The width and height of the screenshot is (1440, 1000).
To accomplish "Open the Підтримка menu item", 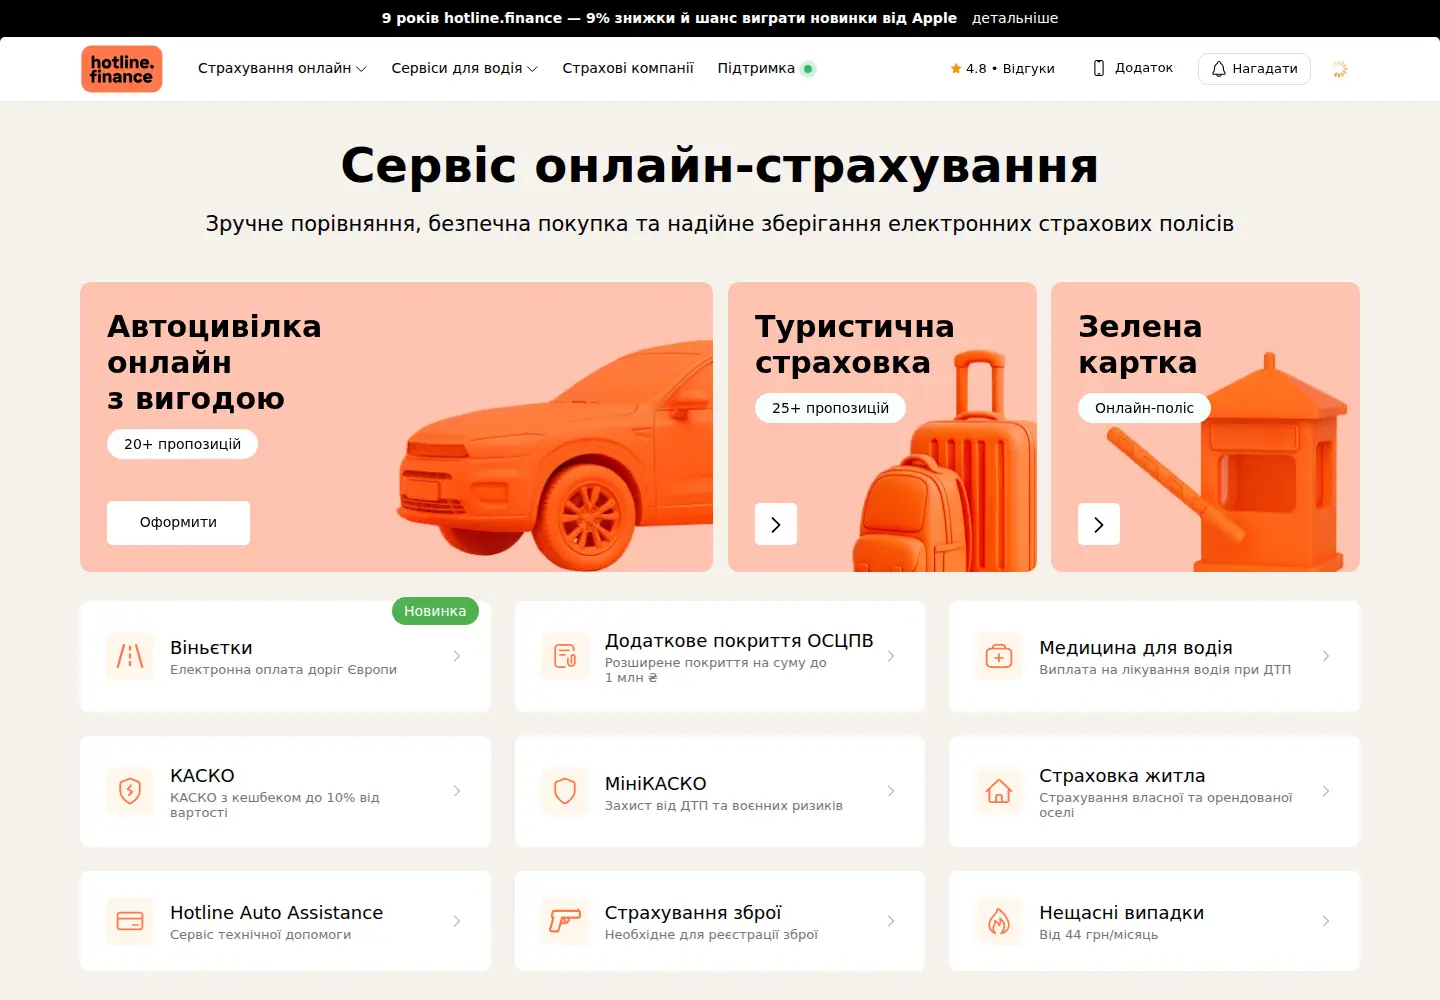I will 756,69.
